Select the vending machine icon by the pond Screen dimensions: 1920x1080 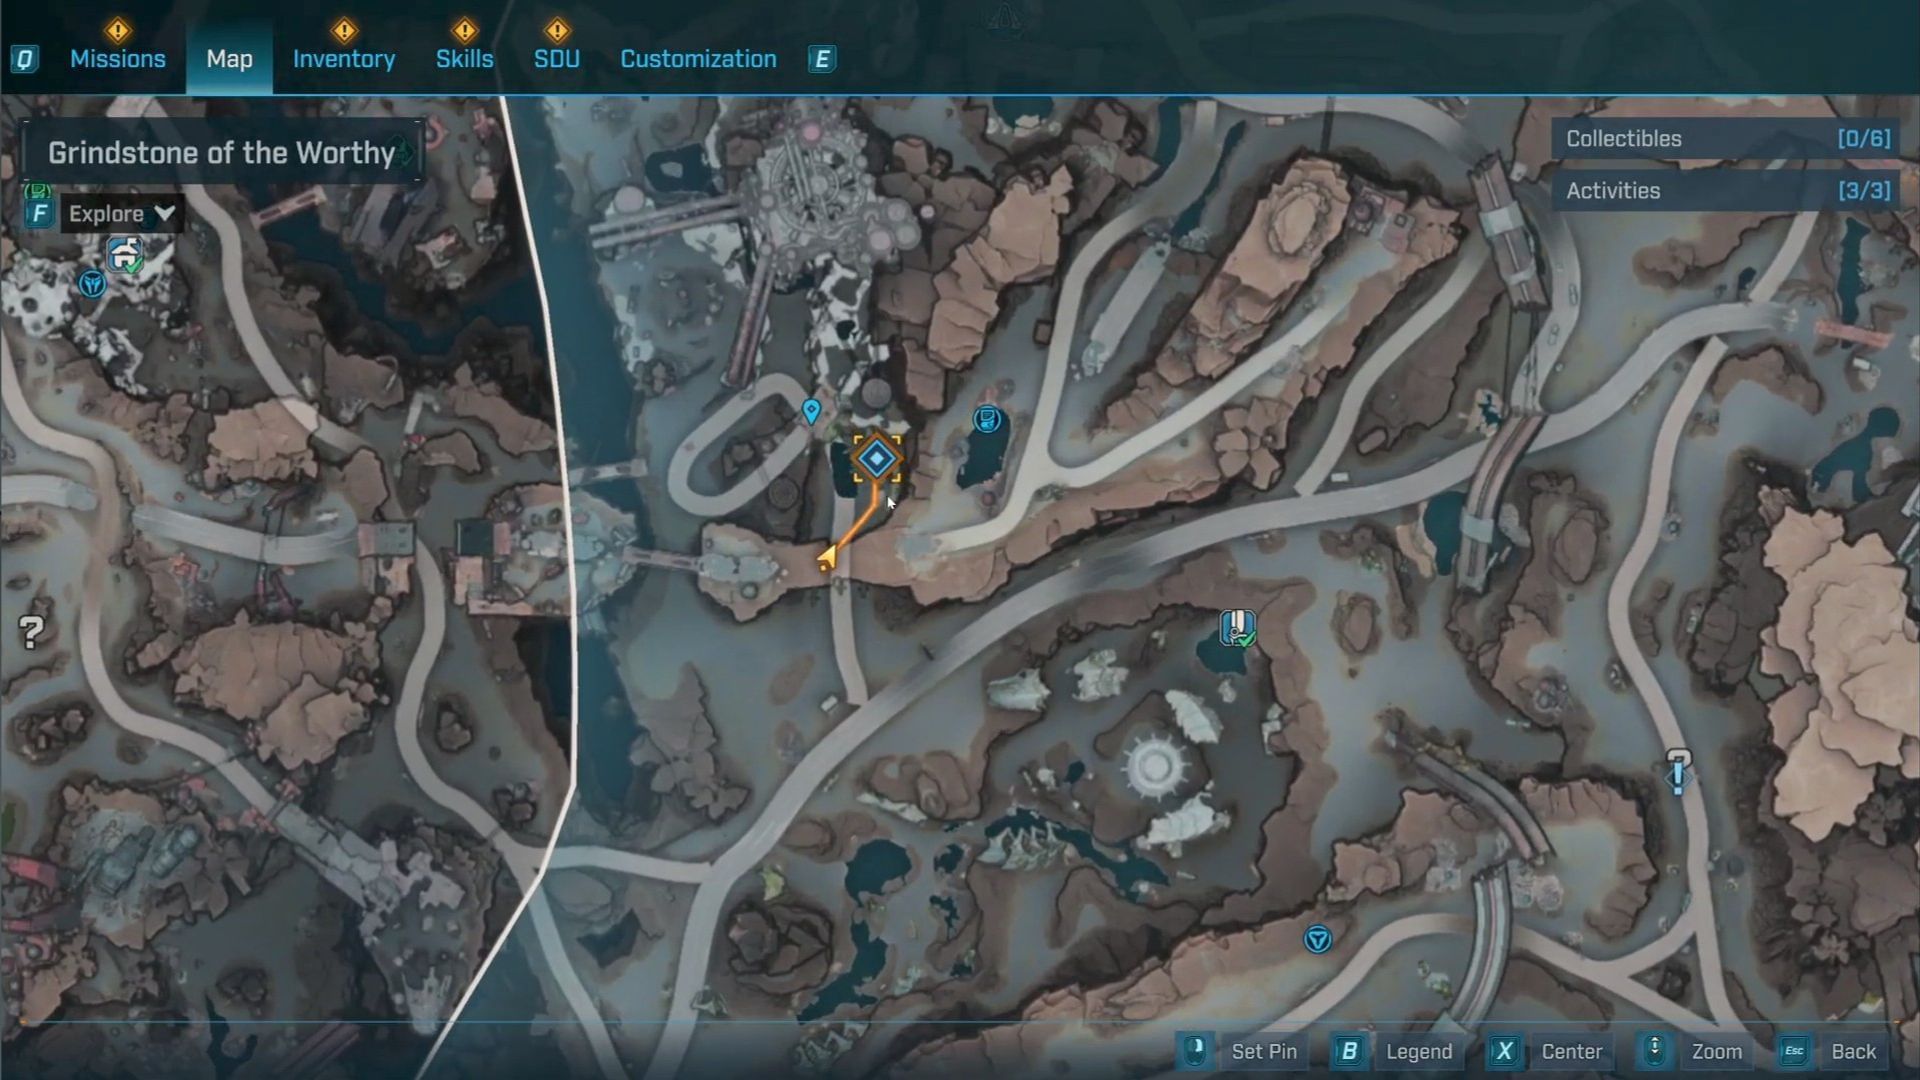coord(987,419)
